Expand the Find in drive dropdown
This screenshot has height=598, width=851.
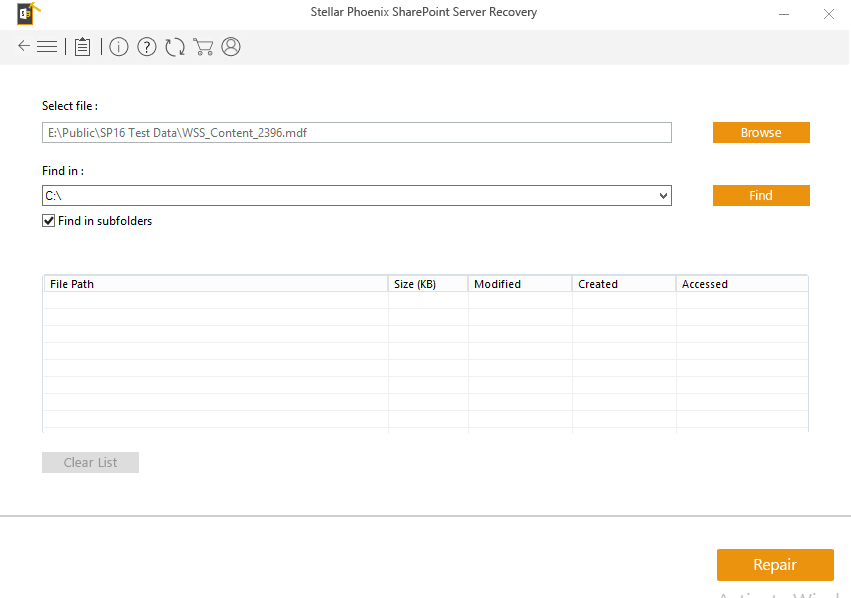tap(663, 196)
